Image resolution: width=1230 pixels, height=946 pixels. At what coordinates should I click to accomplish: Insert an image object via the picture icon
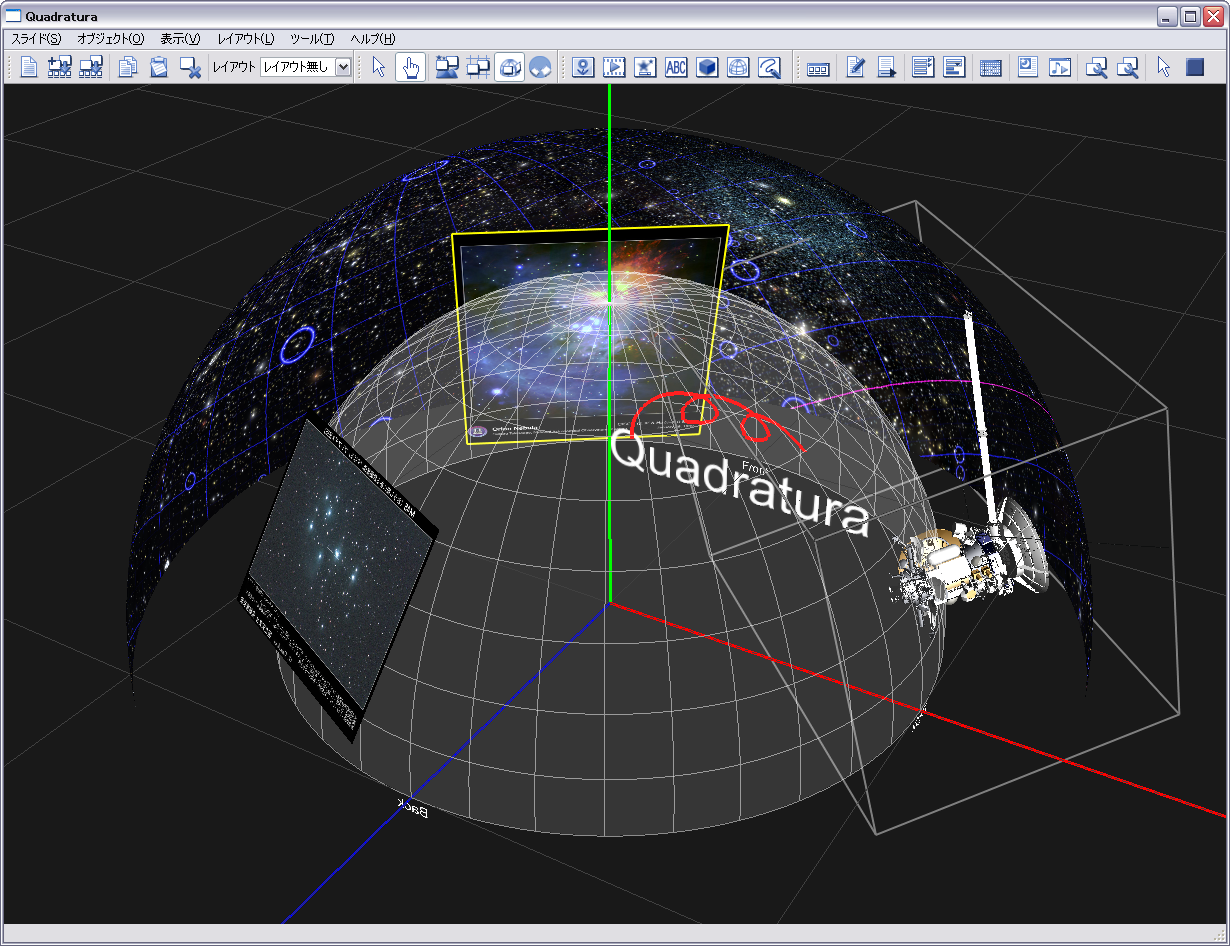tap(584, 67)
